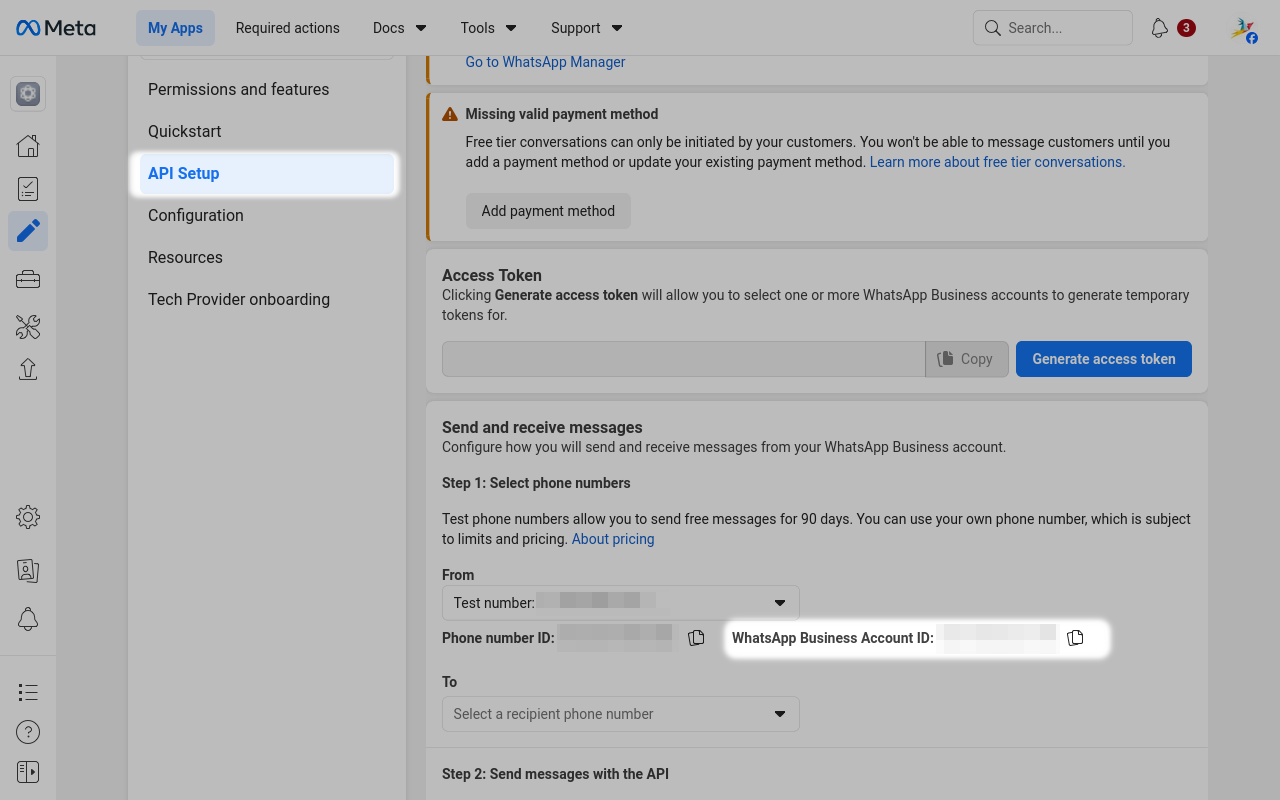Copy the WhatsApp Business Account ID
The width and height of the screenshot is (1280, 800).
(1076, 637)
